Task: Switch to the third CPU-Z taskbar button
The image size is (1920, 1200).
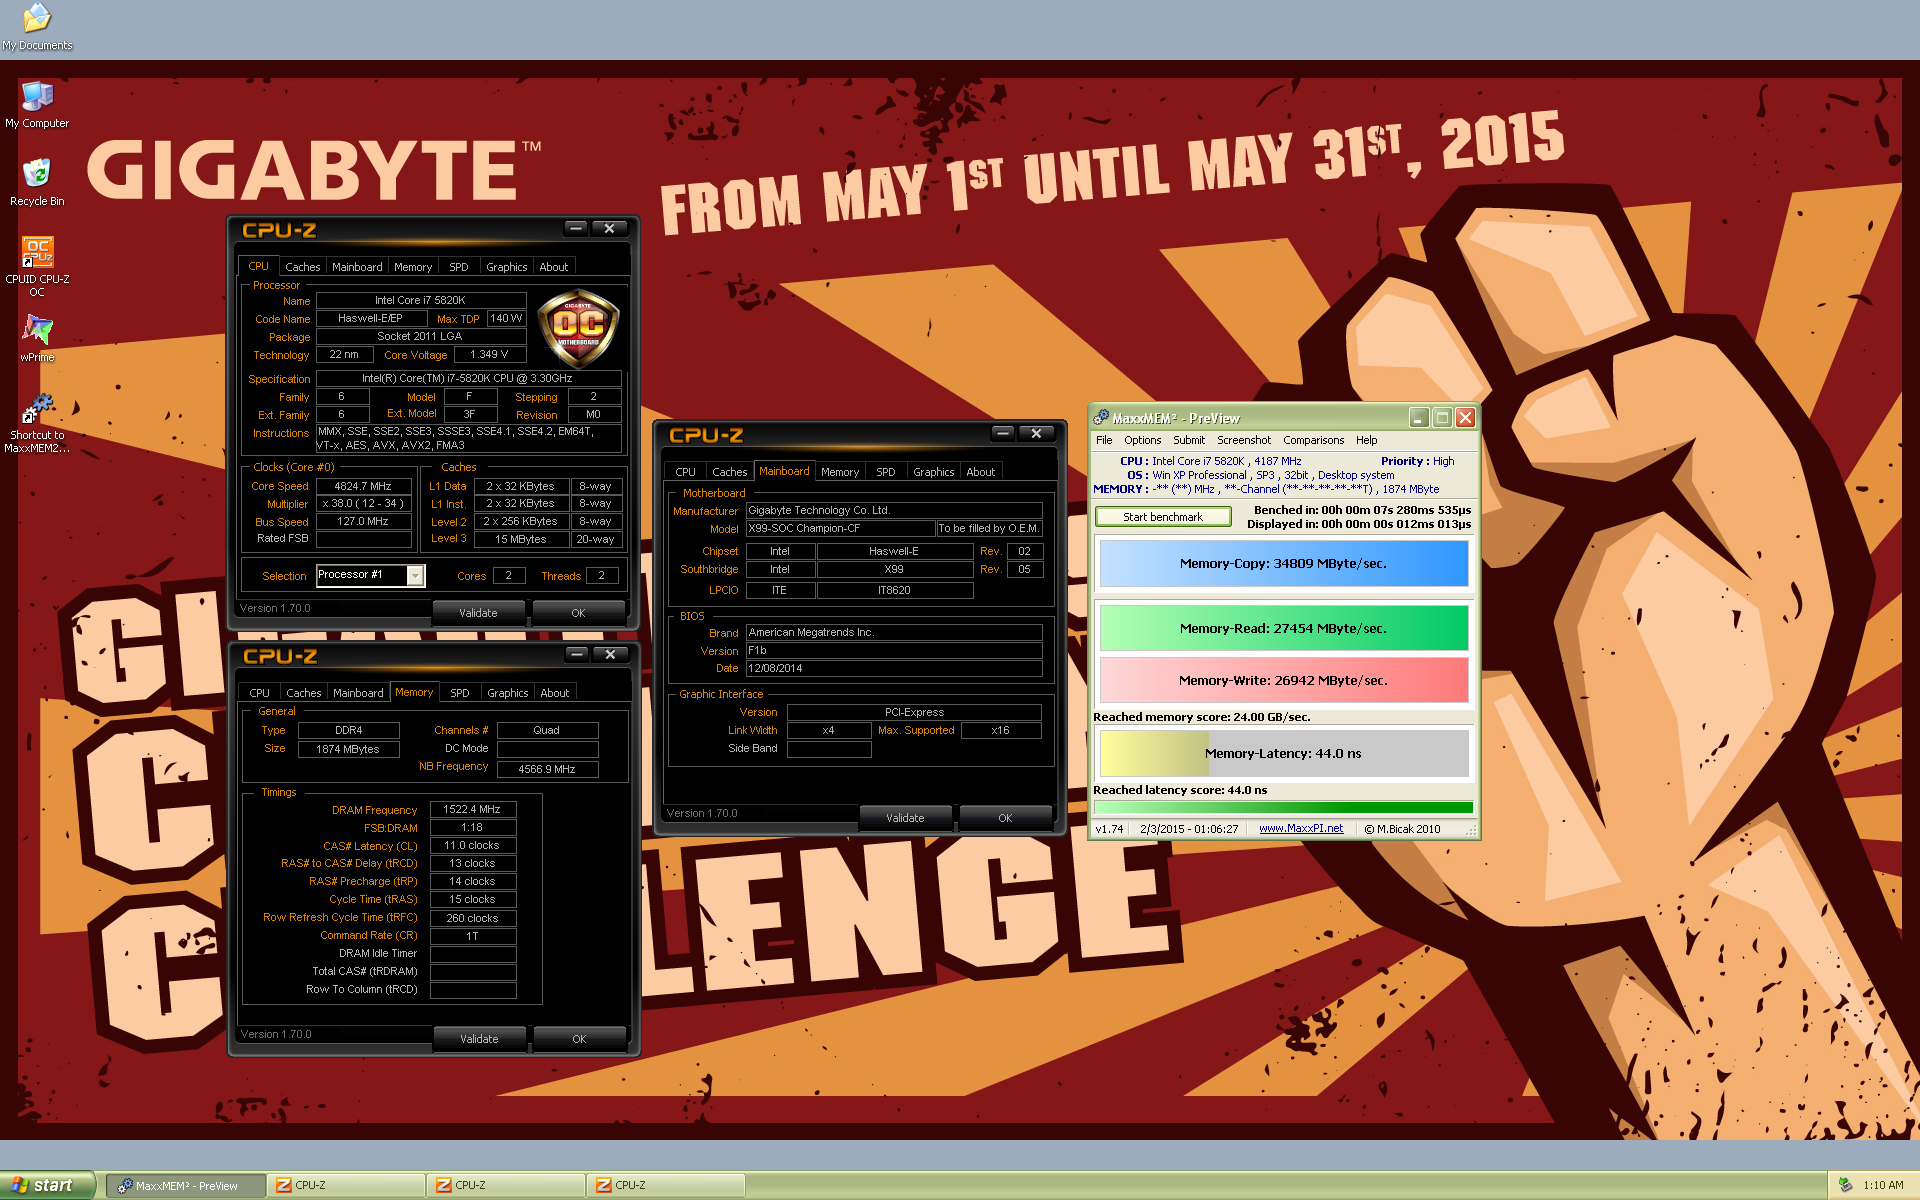Action: [666, 1185]
